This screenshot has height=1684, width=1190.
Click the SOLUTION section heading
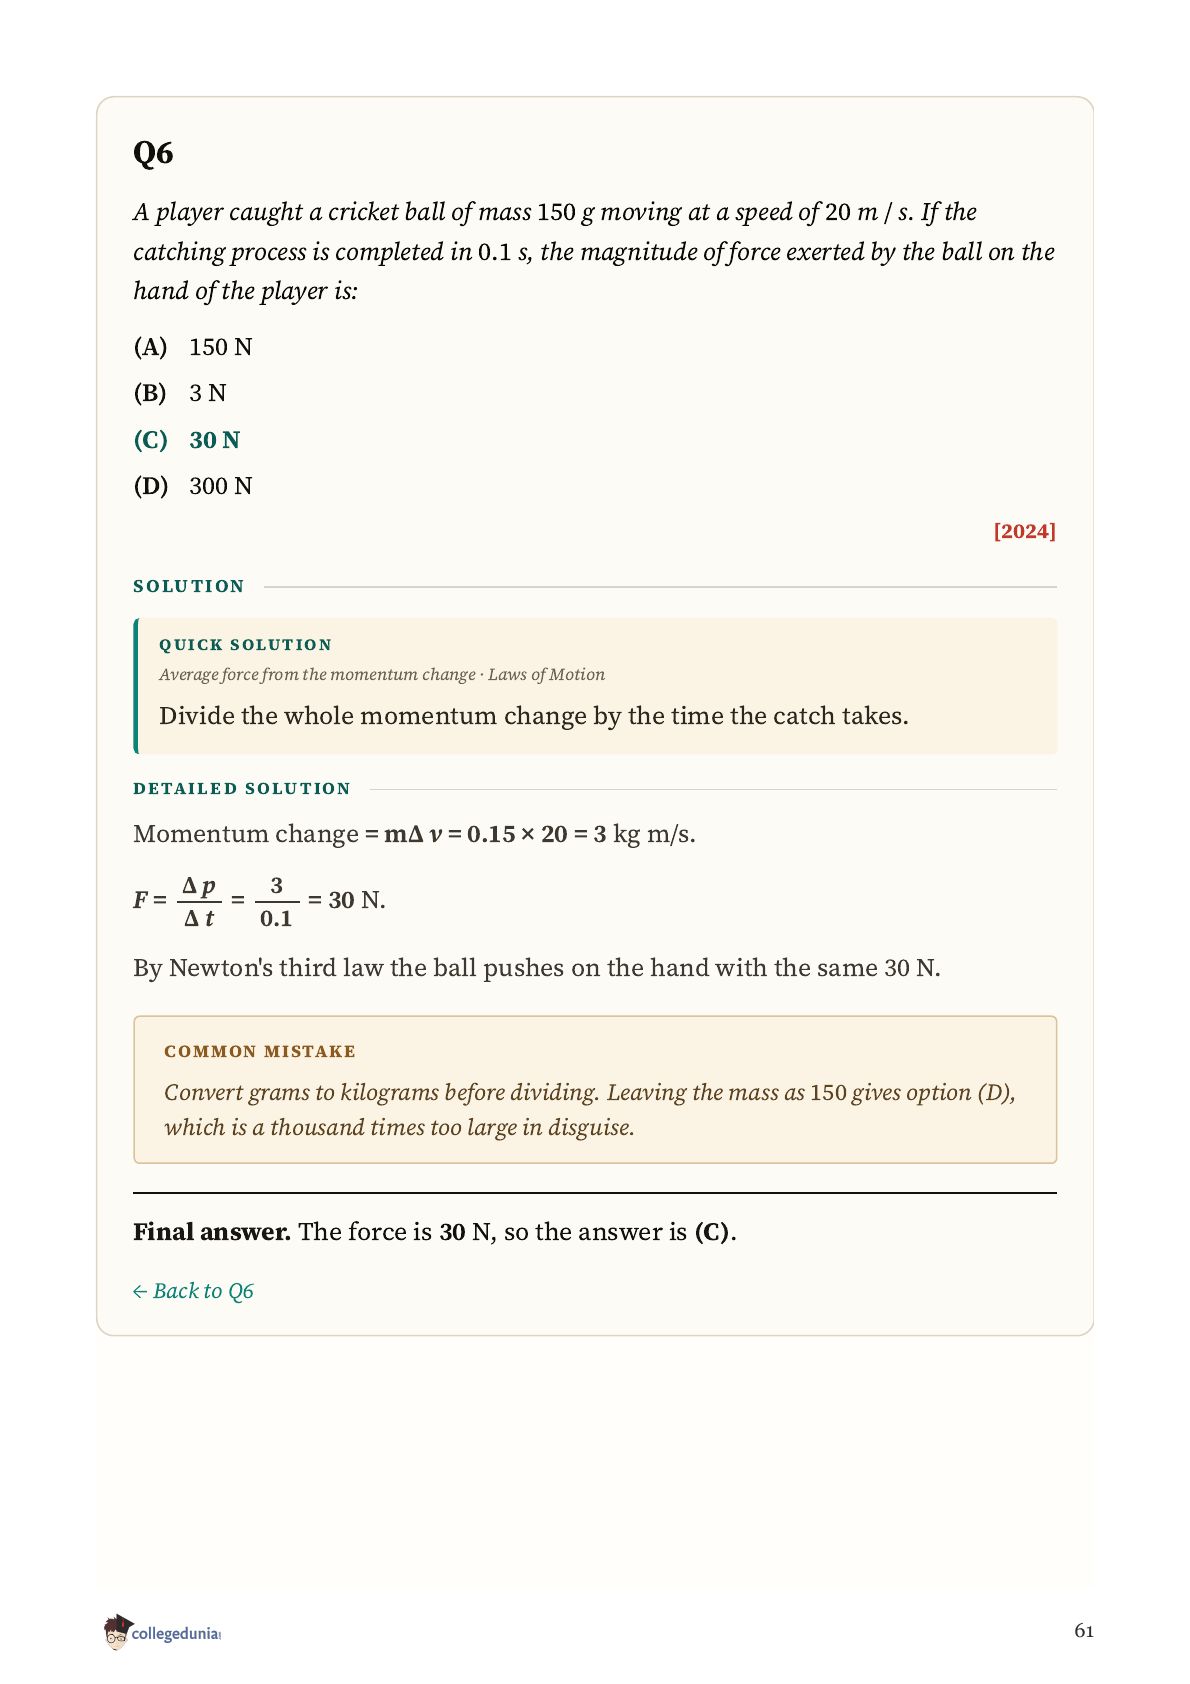click(189, 586)
